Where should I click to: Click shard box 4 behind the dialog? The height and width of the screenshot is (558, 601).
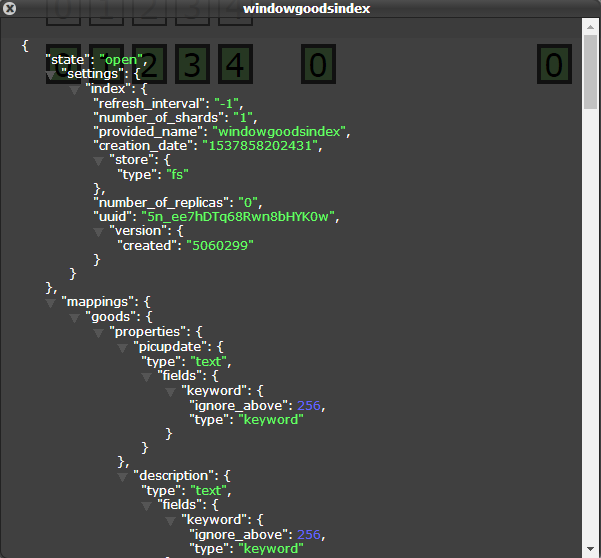point(235,64)
